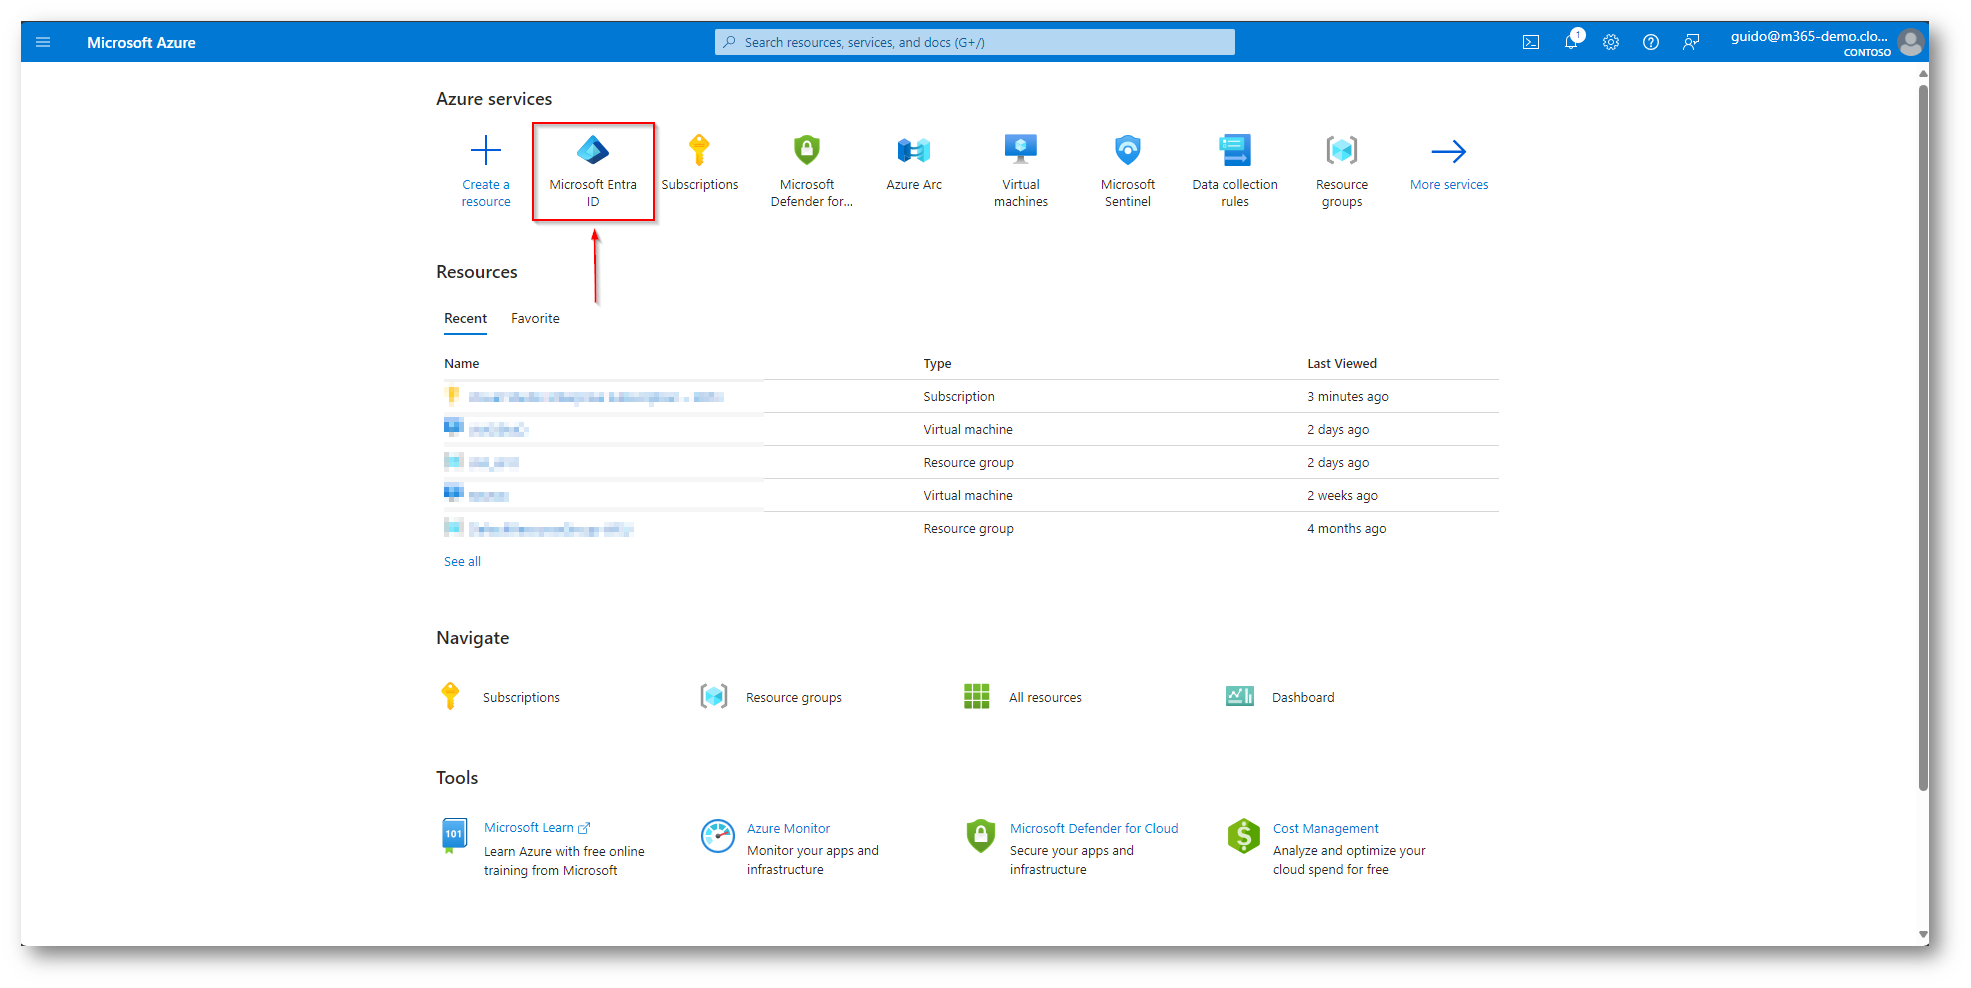This screenshot has height=988, width=1971.
Task: Open Microsoft Entra ID service
Action: coord(592,168)
